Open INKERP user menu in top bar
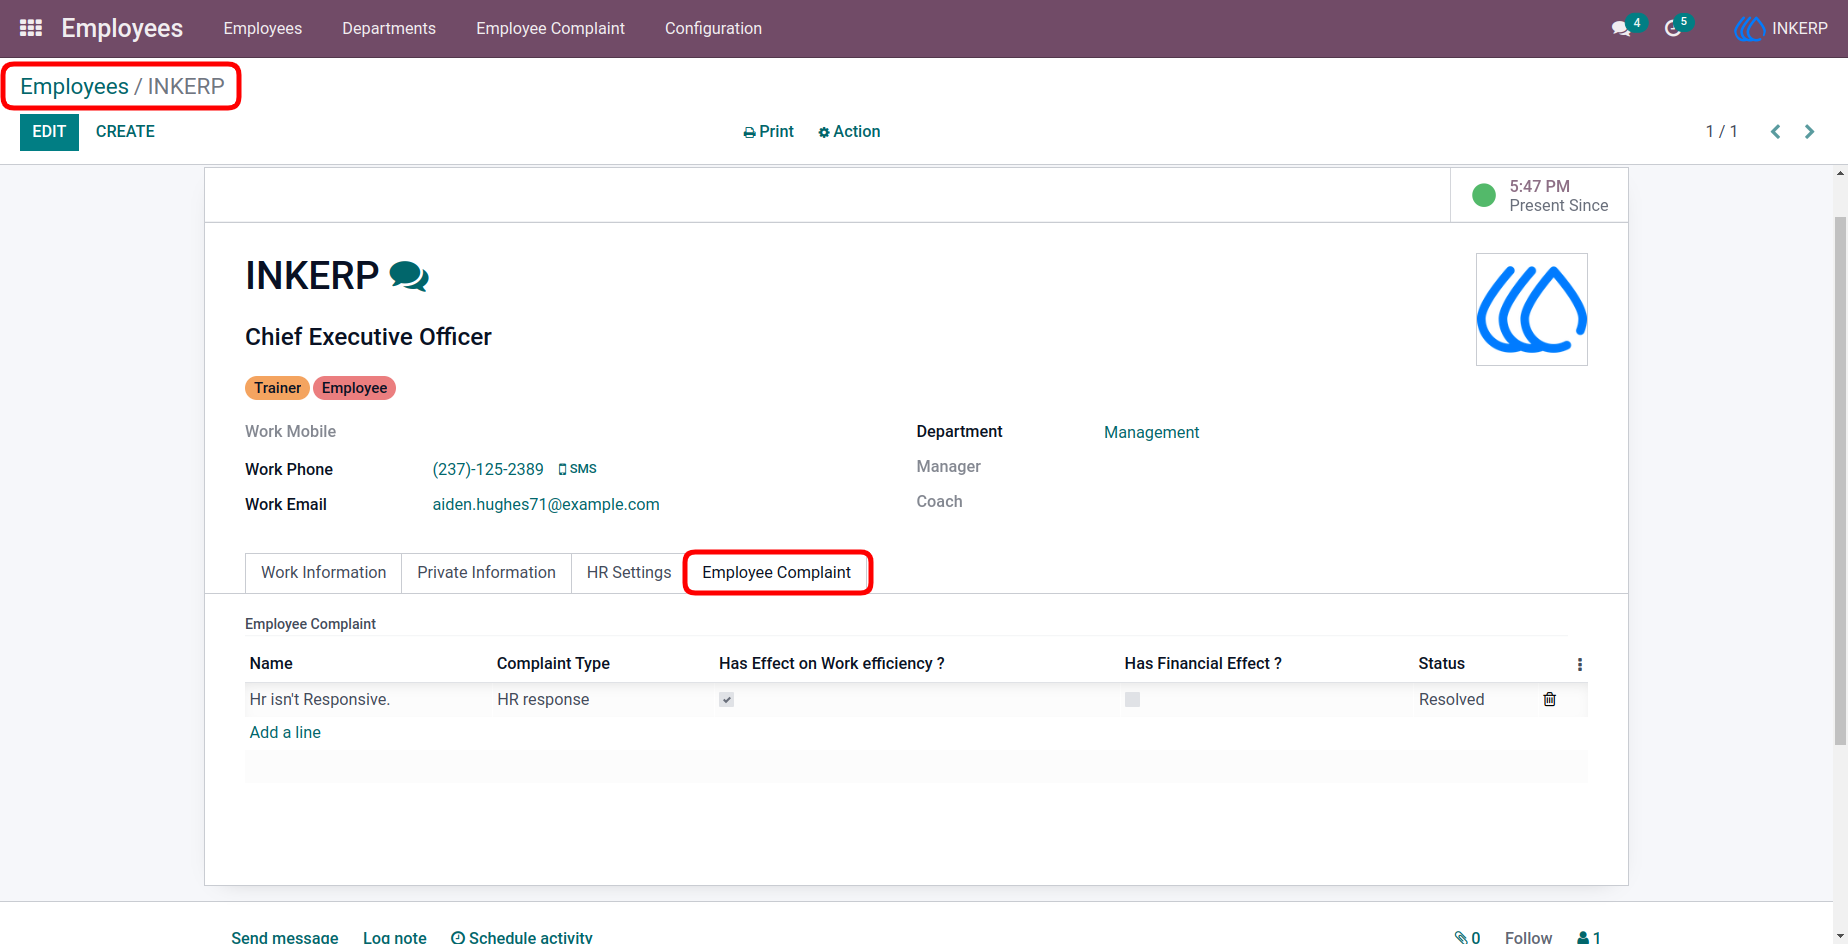The height and width of the screenshot is (944, 1848). (x=1780, y=29)
